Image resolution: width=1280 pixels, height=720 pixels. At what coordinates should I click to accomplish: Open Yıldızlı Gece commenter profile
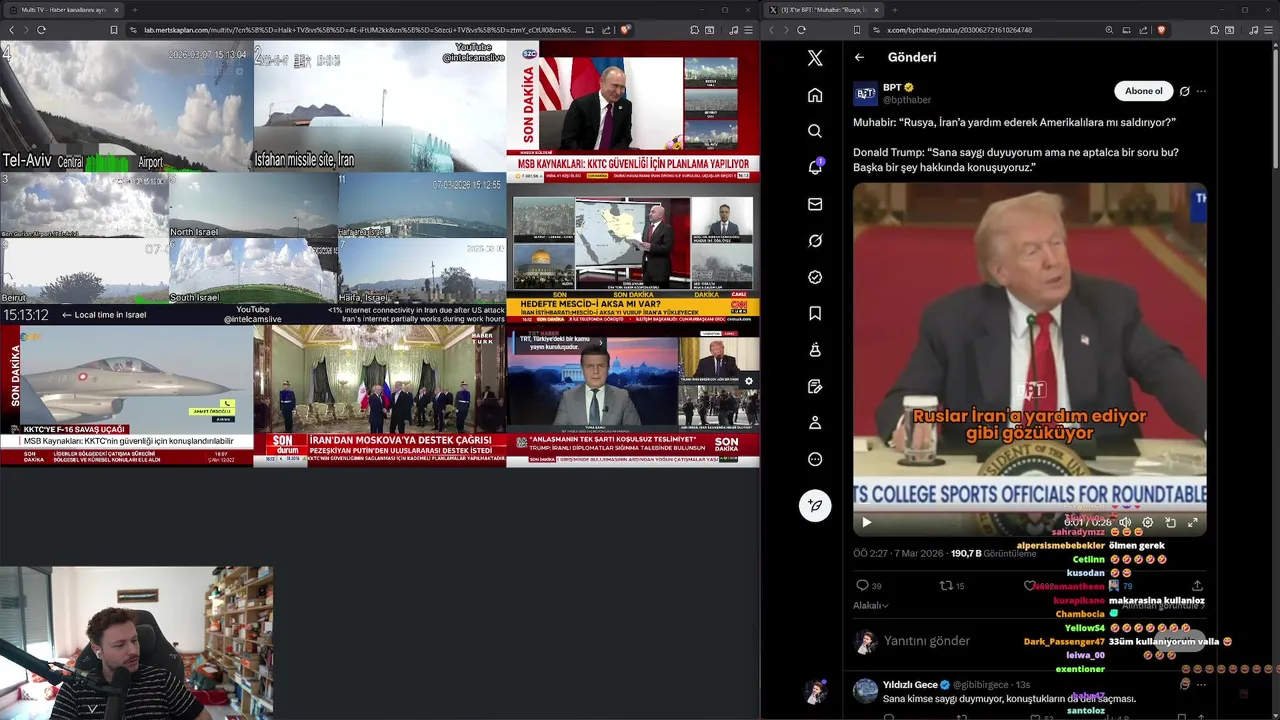pos(910,685)
